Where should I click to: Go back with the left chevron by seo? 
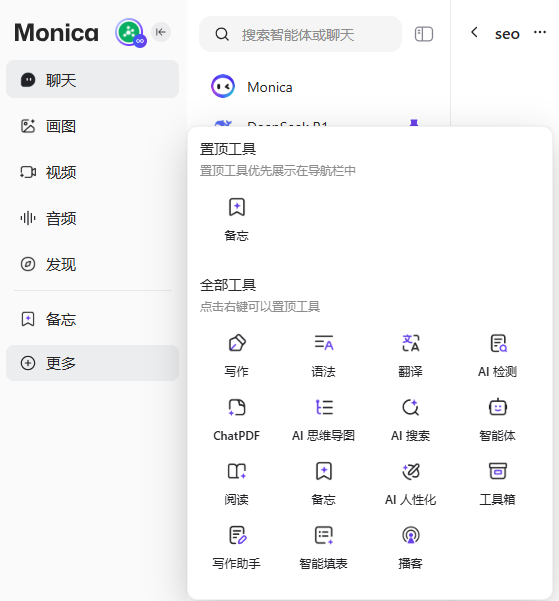[474, 33]
